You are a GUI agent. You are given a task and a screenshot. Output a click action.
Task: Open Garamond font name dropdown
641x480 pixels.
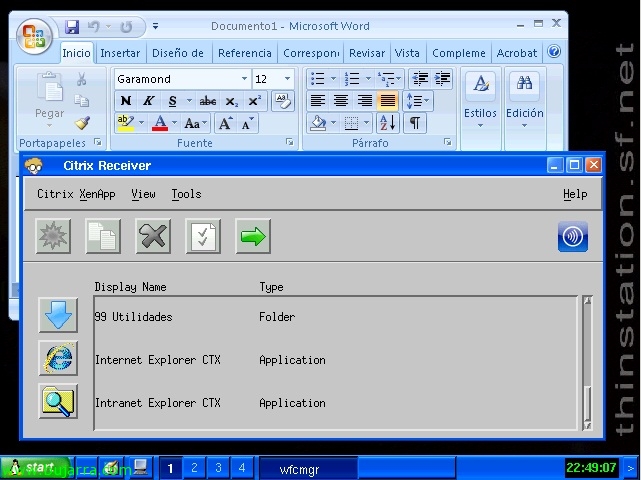click(x=244, y=79)
